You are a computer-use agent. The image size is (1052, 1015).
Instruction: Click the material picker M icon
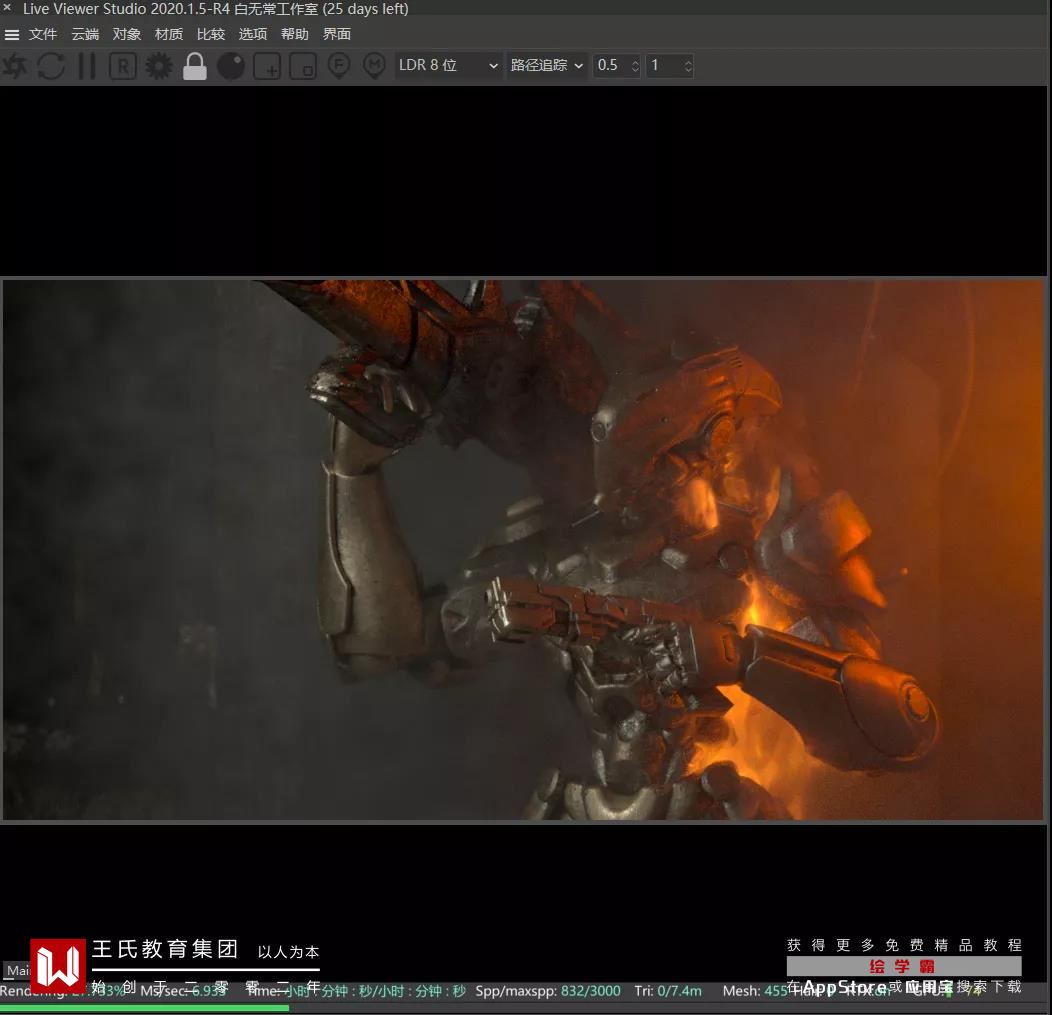click(374, 66)
